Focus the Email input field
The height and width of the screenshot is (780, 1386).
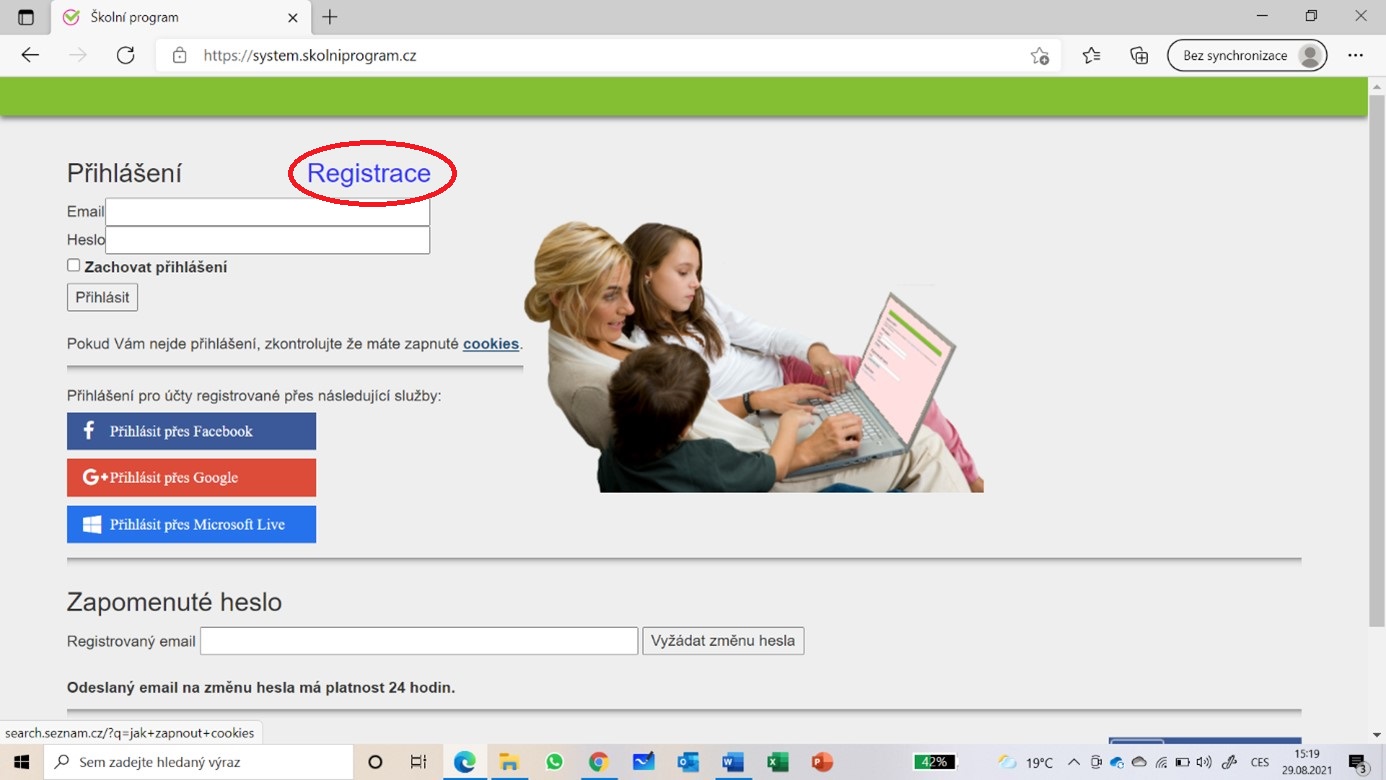[268, 212]
